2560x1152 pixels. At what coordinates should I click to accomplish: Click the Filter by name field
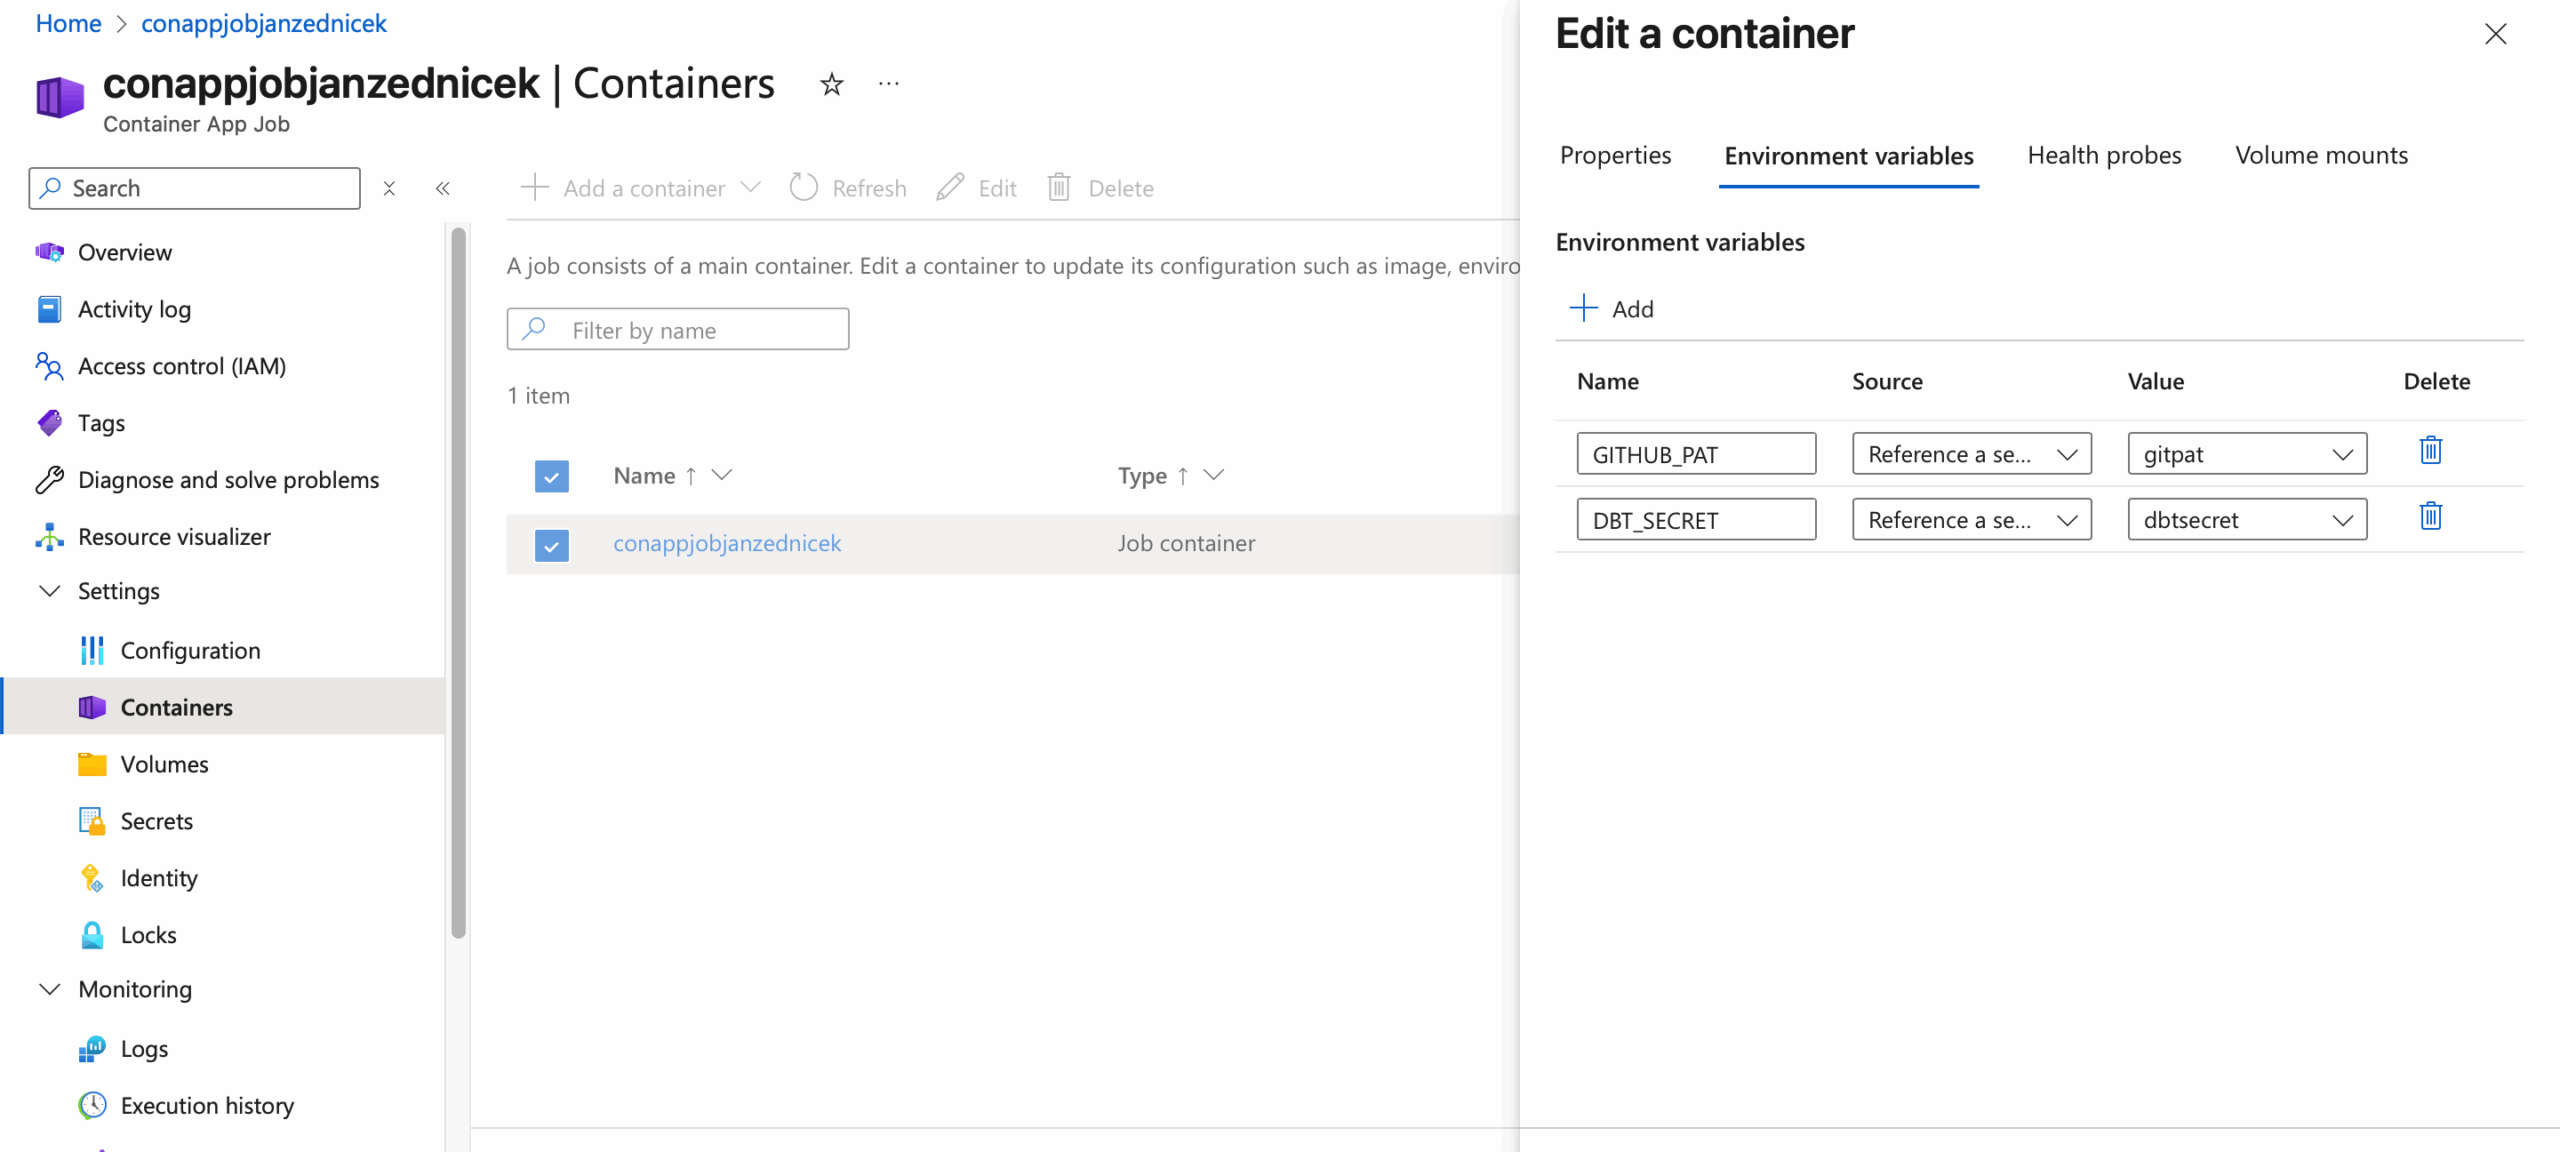tap(678, 330)
